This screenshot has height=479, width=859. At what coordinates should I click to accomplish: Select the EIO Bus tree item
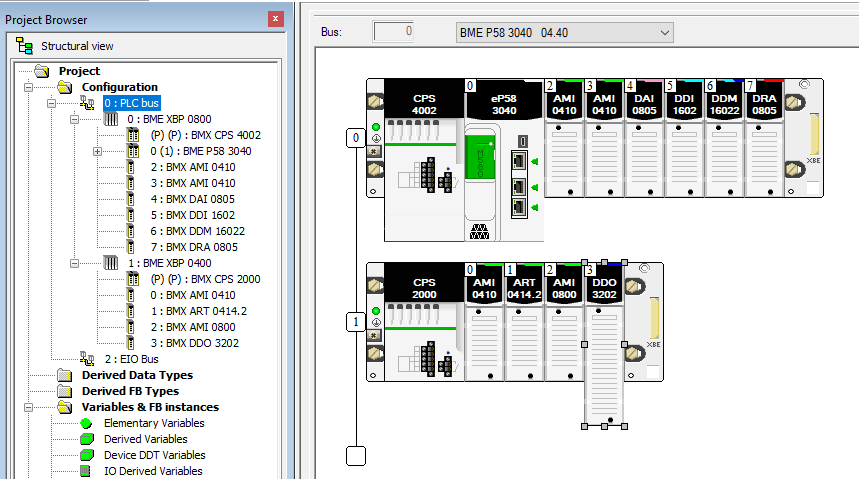(132, 359)
